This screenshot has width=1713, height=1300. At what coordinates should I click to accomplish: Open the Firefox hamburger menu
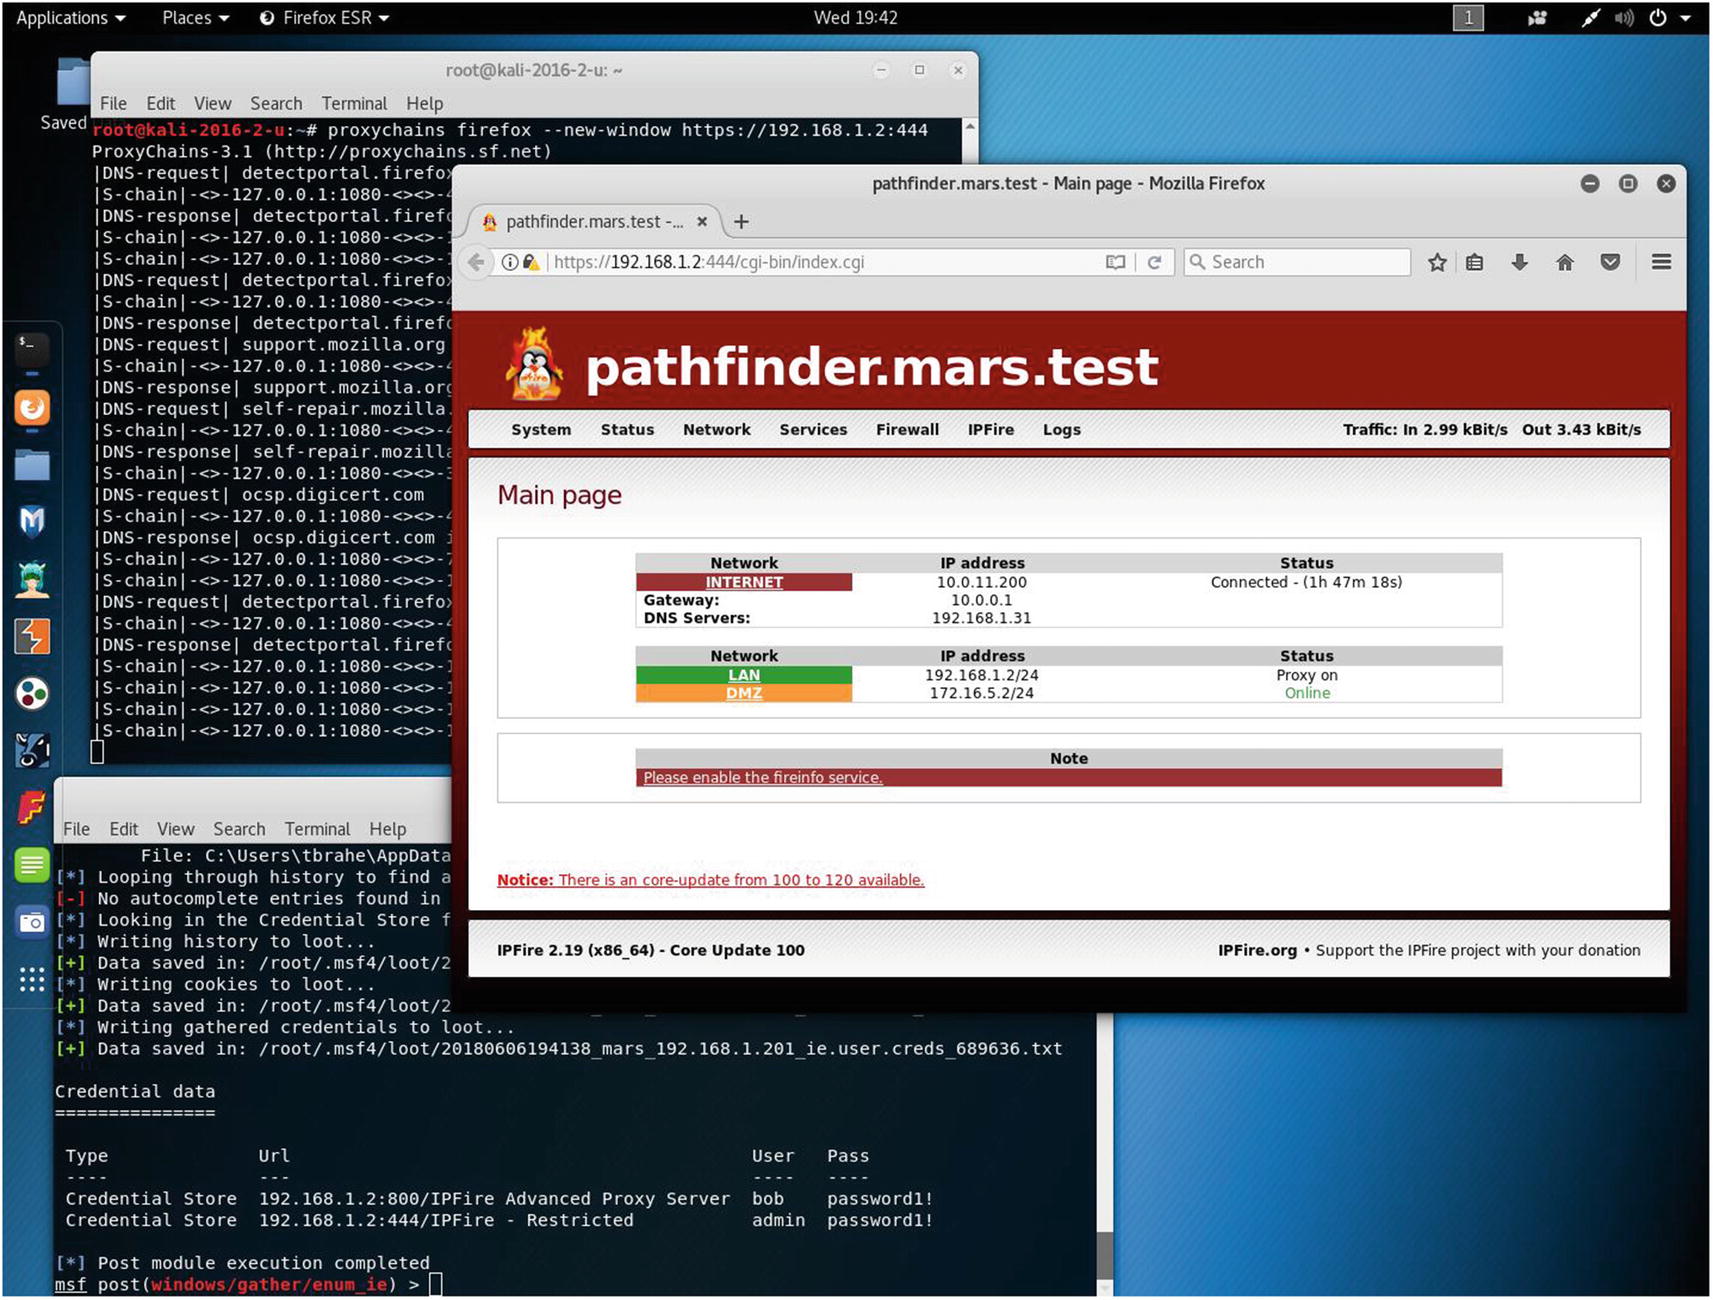[1661, 262]
